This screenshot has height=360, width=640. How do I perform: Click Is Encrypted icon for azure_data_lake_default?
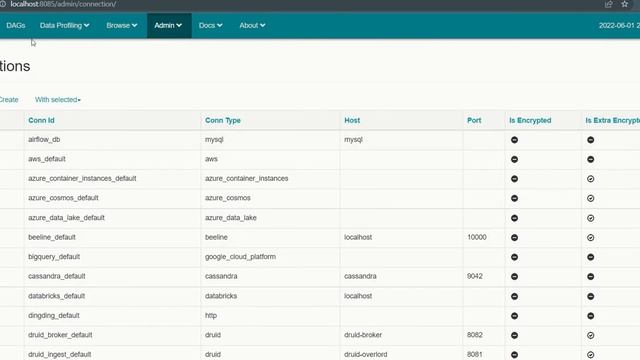pos(514,218)
